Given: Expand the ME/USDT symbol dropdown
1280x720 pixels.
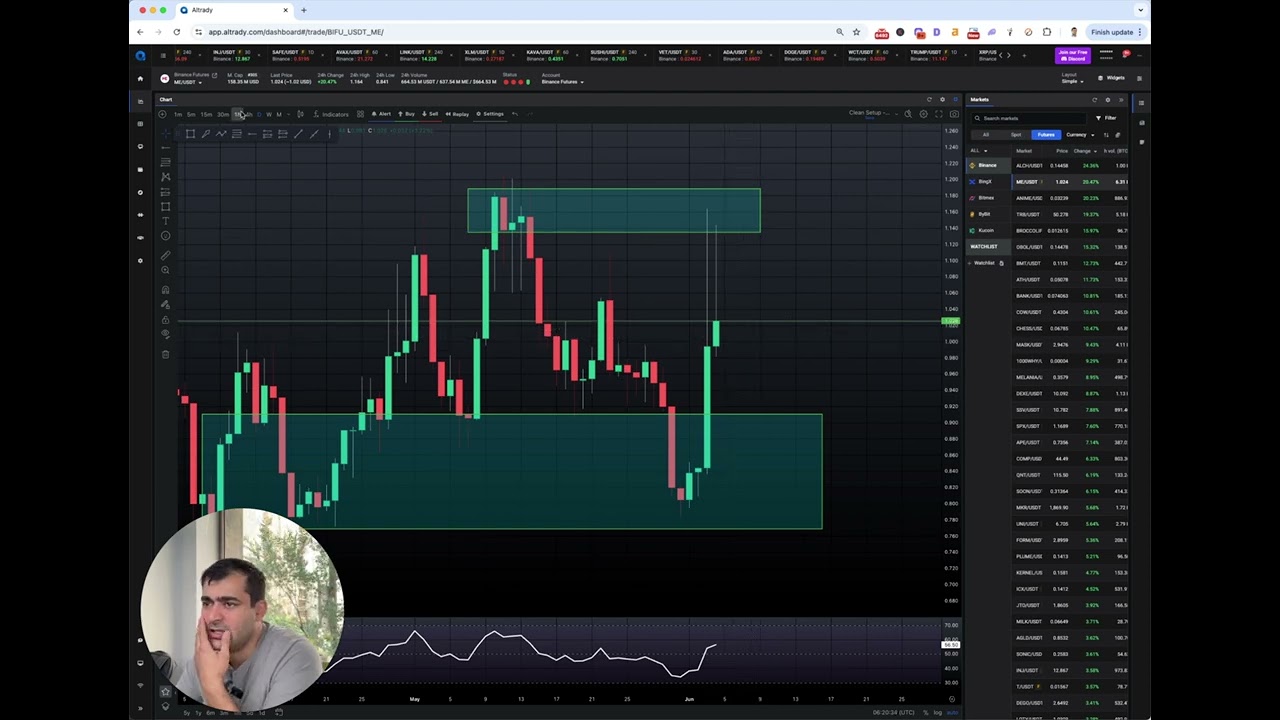Looking at the screenshot, I should (x=187, y=82).
